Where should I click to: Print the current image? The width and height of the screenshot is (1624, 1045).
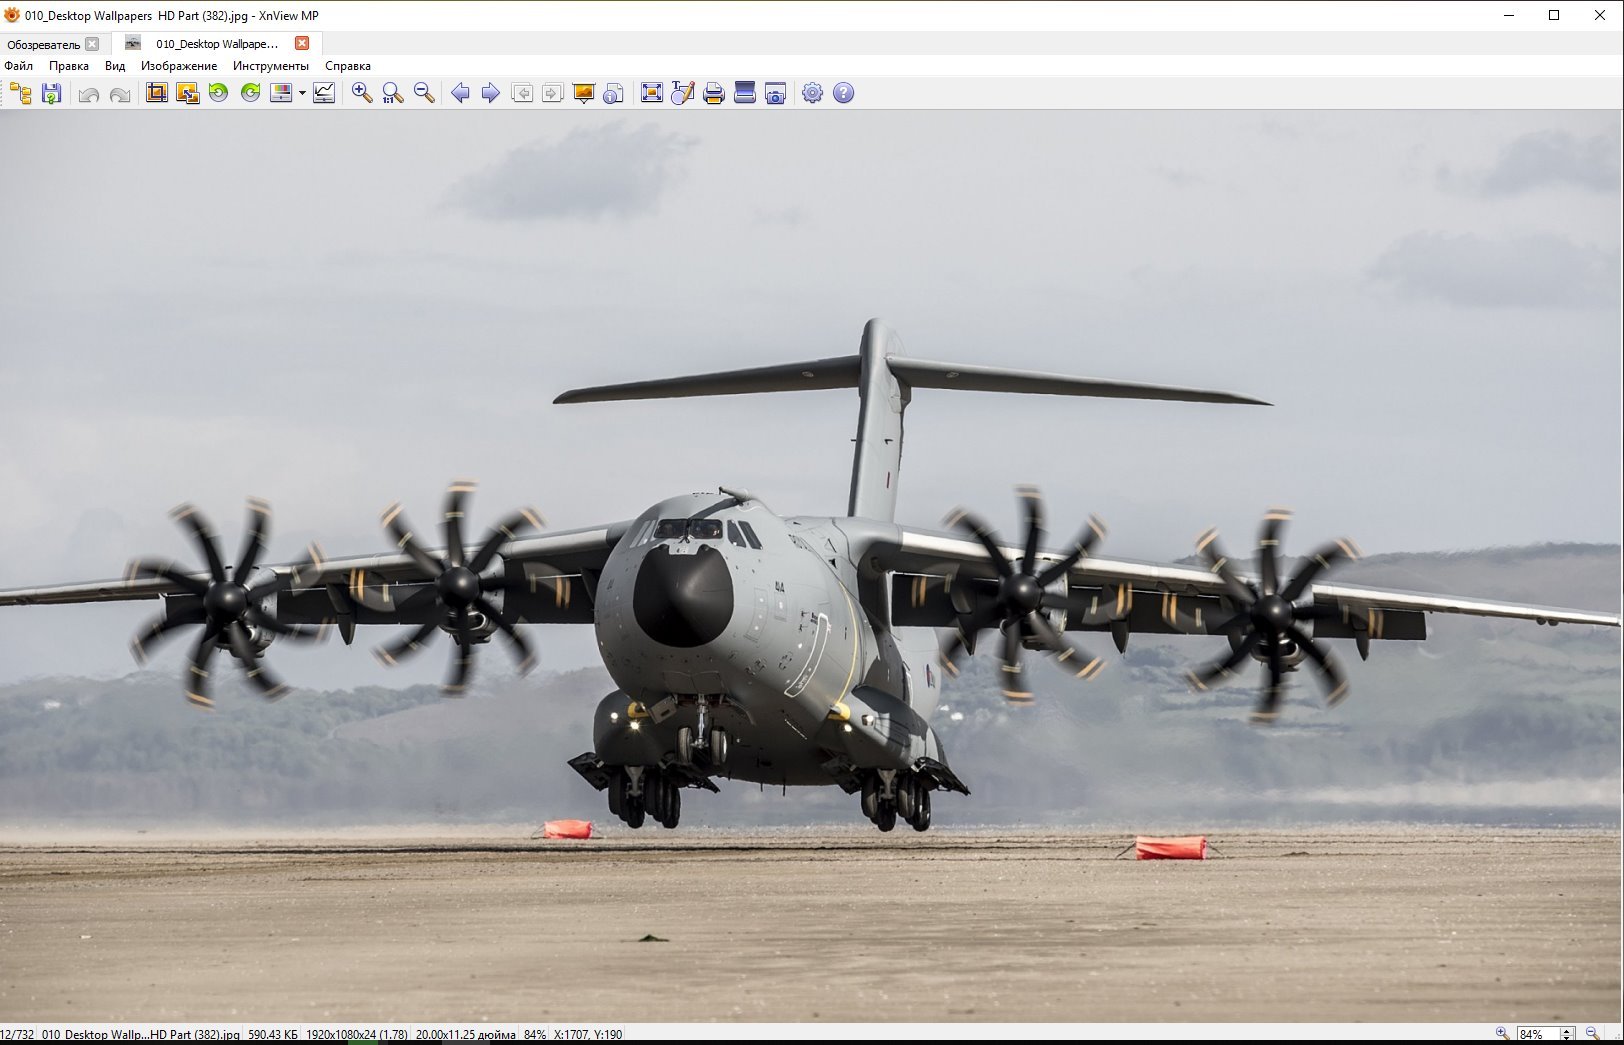(713, 93)
